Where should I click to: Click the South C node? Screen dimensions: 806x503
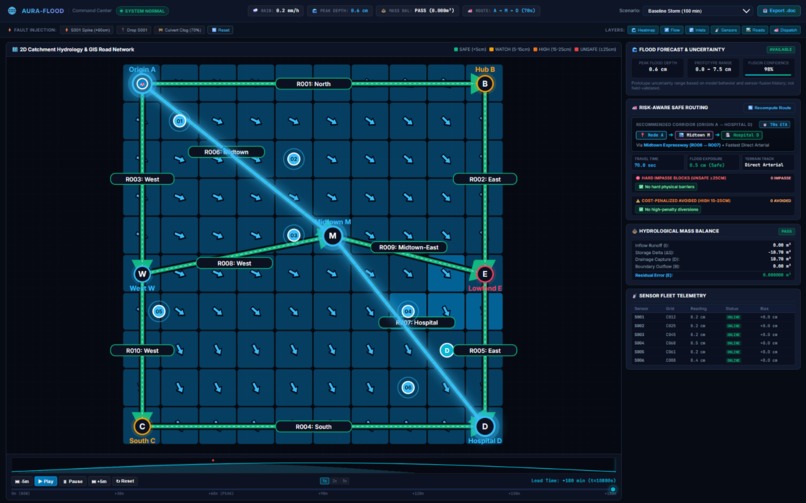coord(142,426)
